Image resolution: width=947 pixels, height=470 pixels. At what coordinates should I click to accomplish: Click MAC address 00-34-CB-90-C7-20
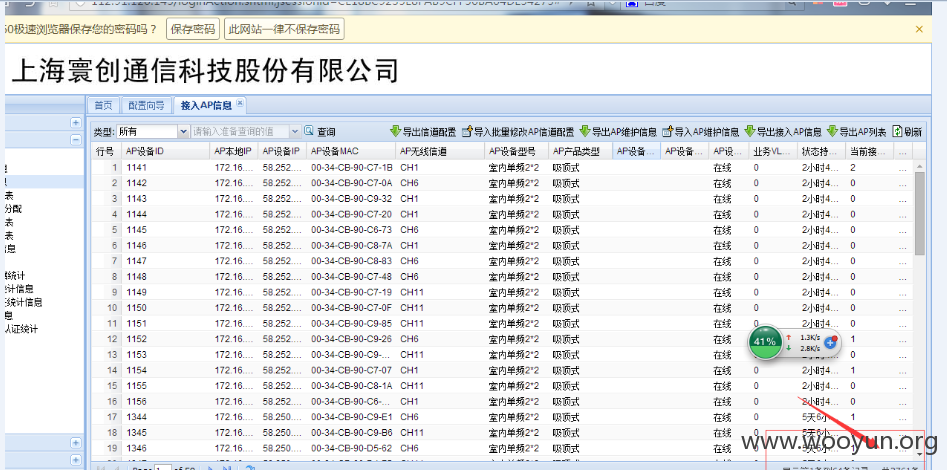point(352,214)
